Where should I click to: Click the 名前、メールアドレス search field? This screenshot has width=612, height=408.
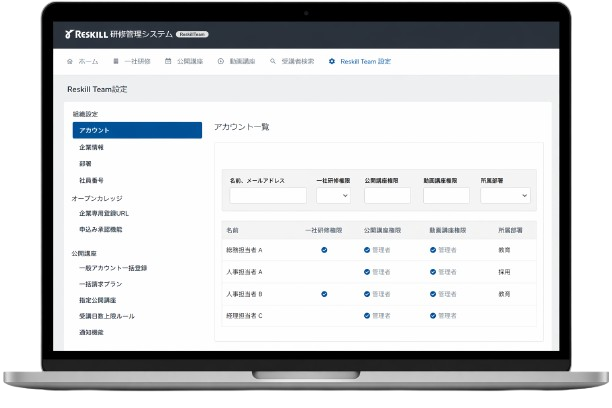click(x=267, y=196)
